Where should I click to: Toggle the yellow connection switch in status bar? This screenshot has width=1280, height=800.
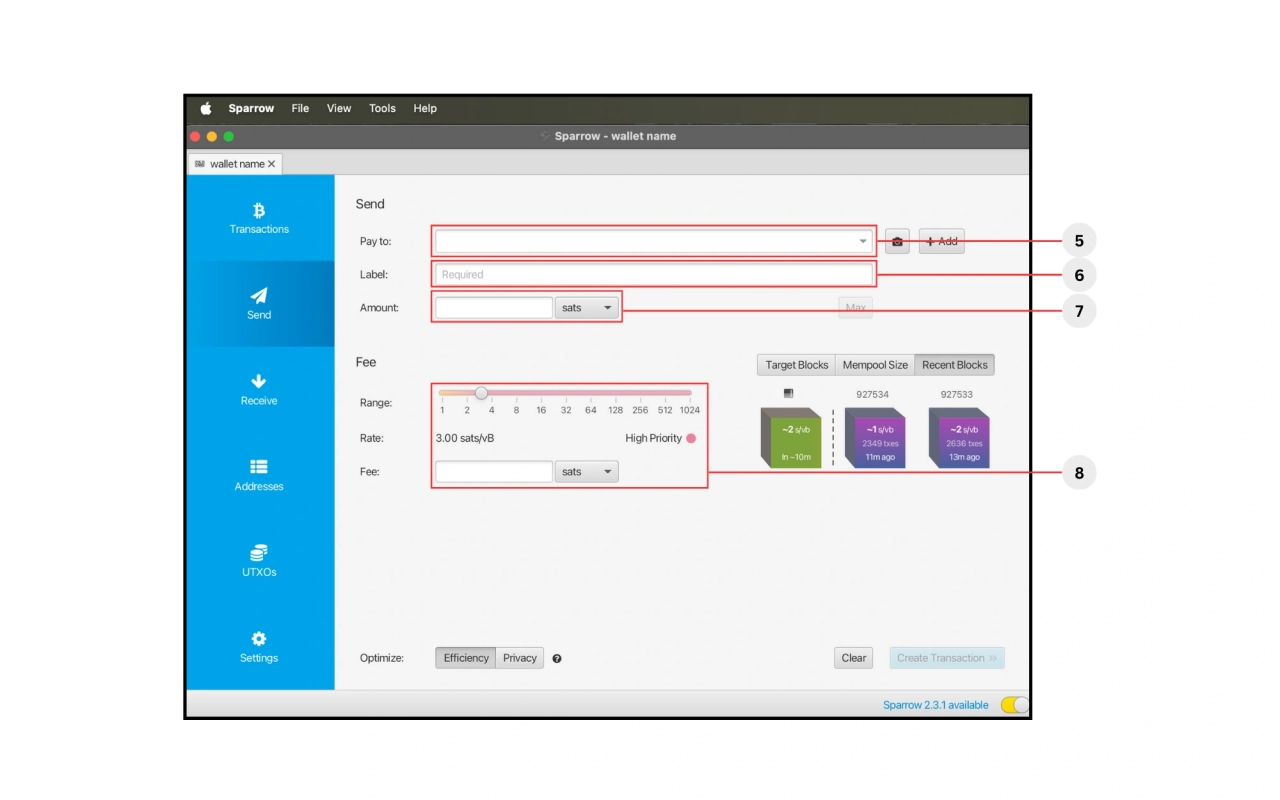pyautogui.click(x=1014, y=705)
